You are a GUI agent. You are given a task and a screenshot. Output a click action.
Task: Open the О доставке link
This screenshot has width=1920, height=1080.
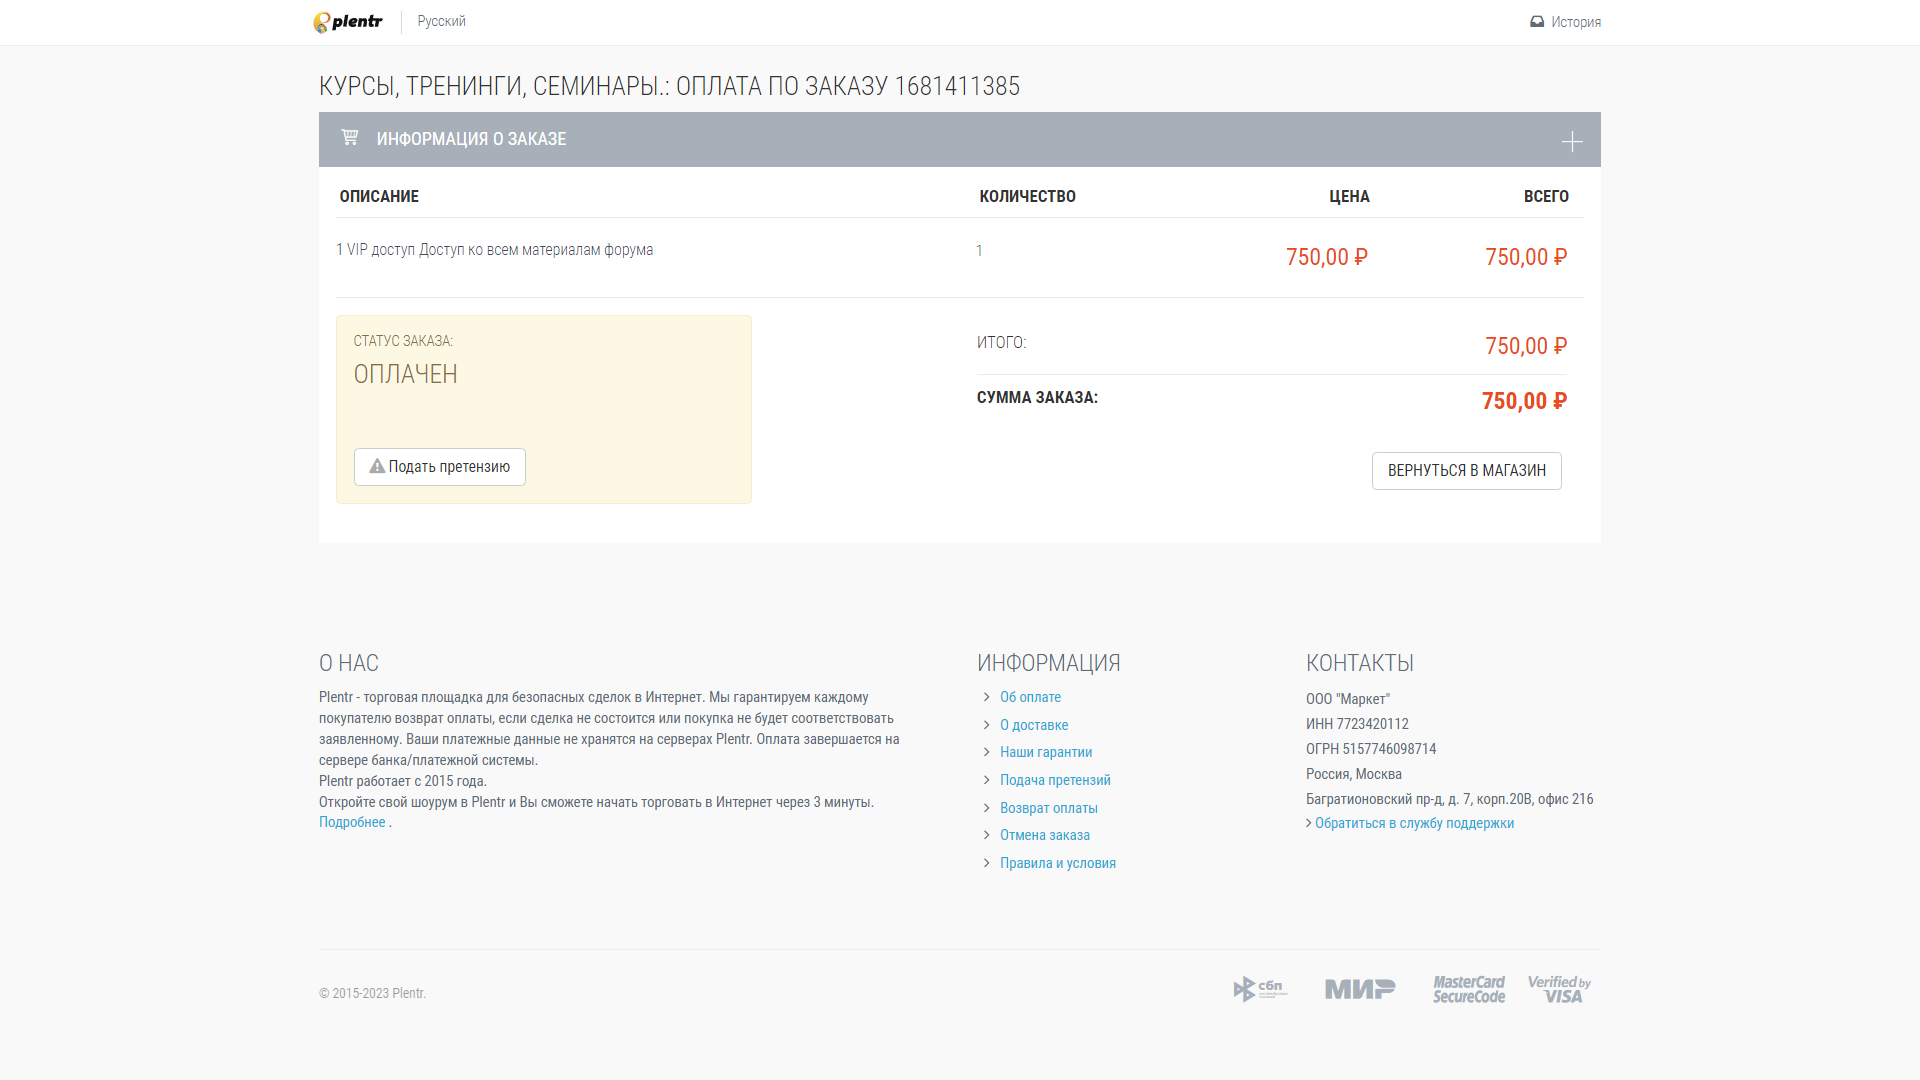1034,725
